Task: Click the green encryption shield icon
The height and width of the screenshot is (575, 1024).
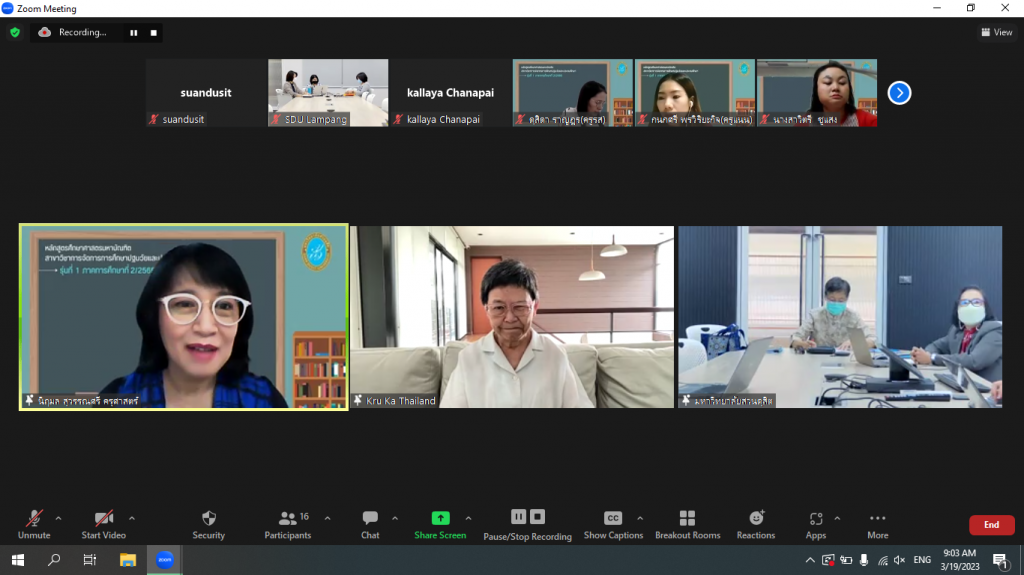Action: 15,32
